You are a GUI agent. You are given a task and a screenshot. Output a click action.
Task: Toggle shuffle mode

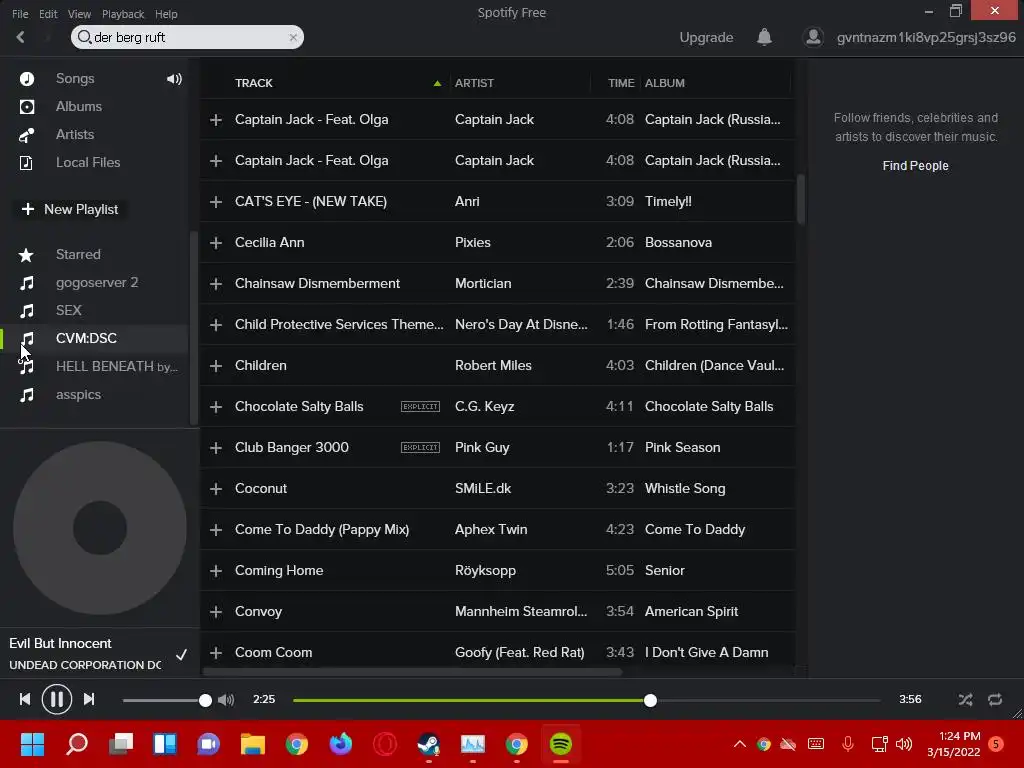[x=965, y=699]
